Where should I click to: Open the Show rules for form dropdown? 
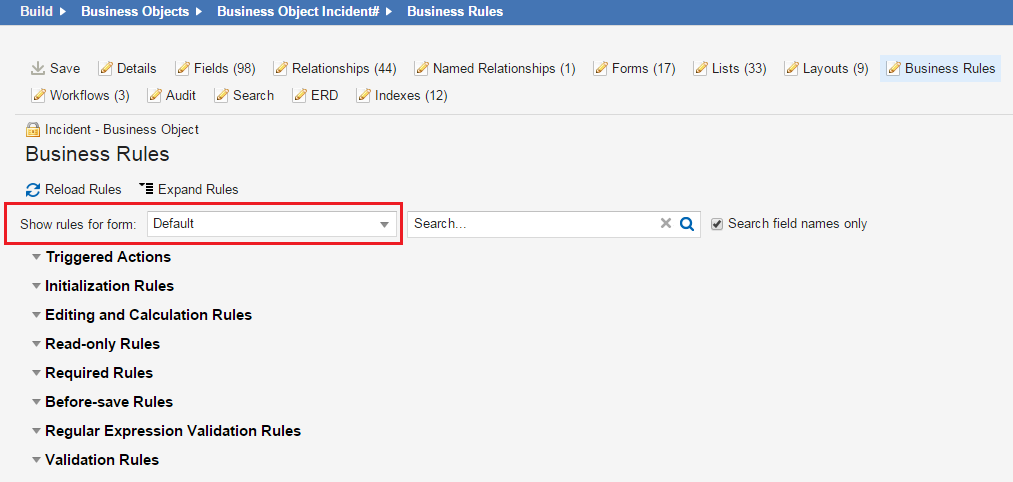tap(271, 224)
